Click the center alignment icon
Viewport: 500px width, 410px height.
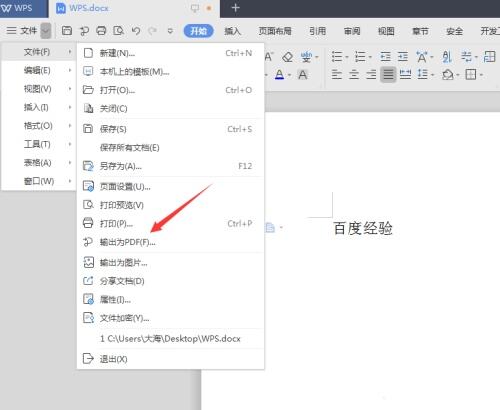click(354, 74)
